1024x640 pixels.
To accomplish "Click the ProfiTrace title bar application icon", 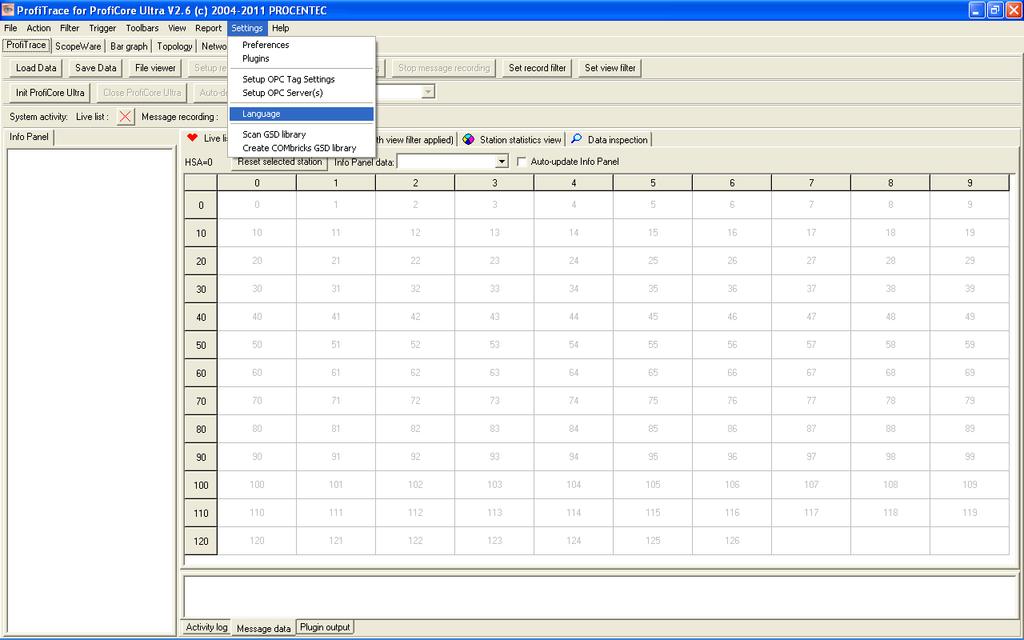I will tap(8, 10).
